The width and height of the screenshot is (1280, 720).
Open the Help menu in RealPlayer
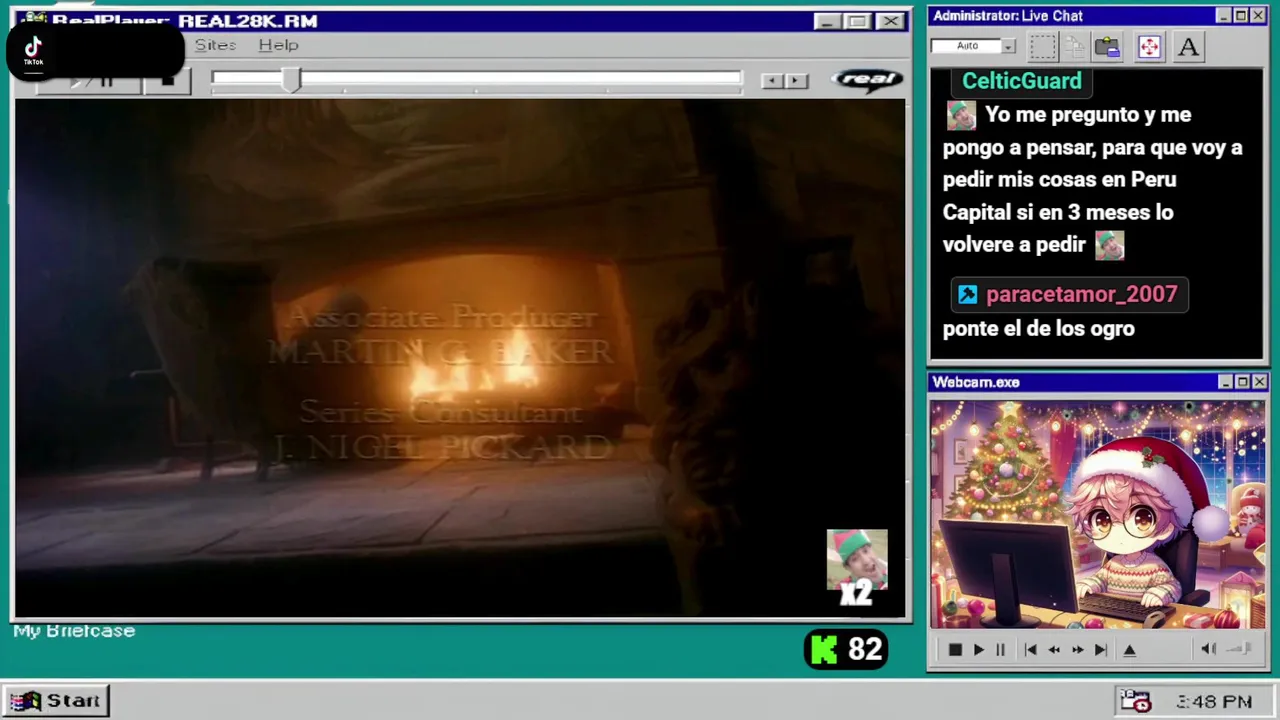tap(278, 45)
